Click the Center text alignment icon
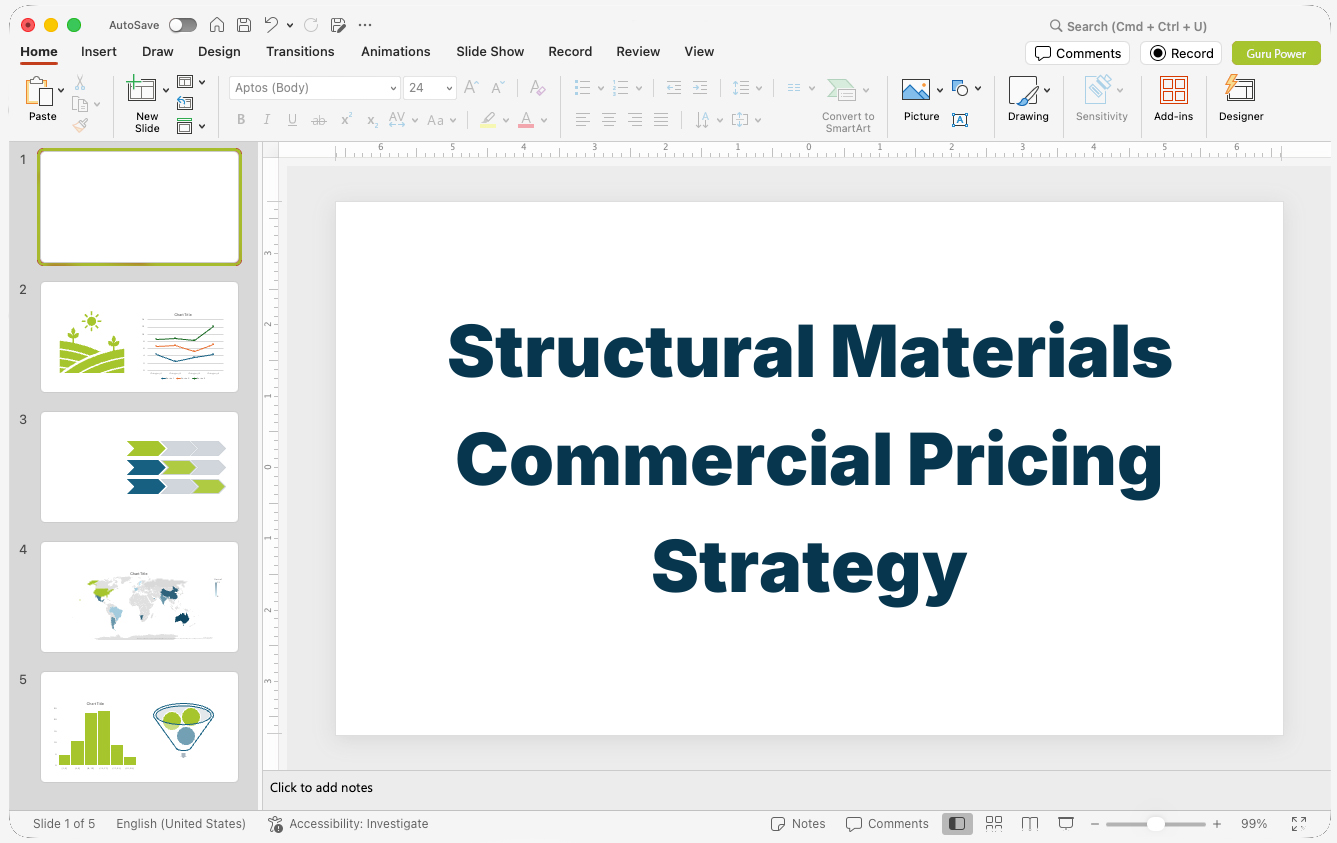Image resolution: width=1337 pixels, height=843 pixels. pyautogui.click(x=609, y=120)
